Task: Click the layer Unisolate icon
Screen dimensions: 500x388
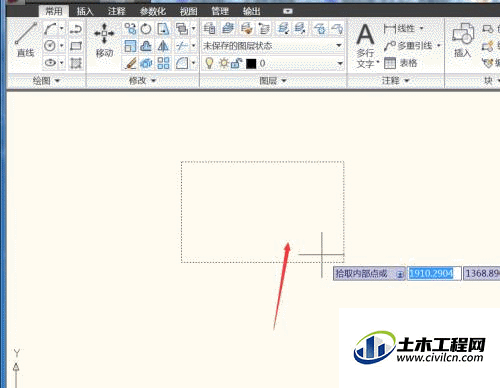Action: [x=300, y=29]
